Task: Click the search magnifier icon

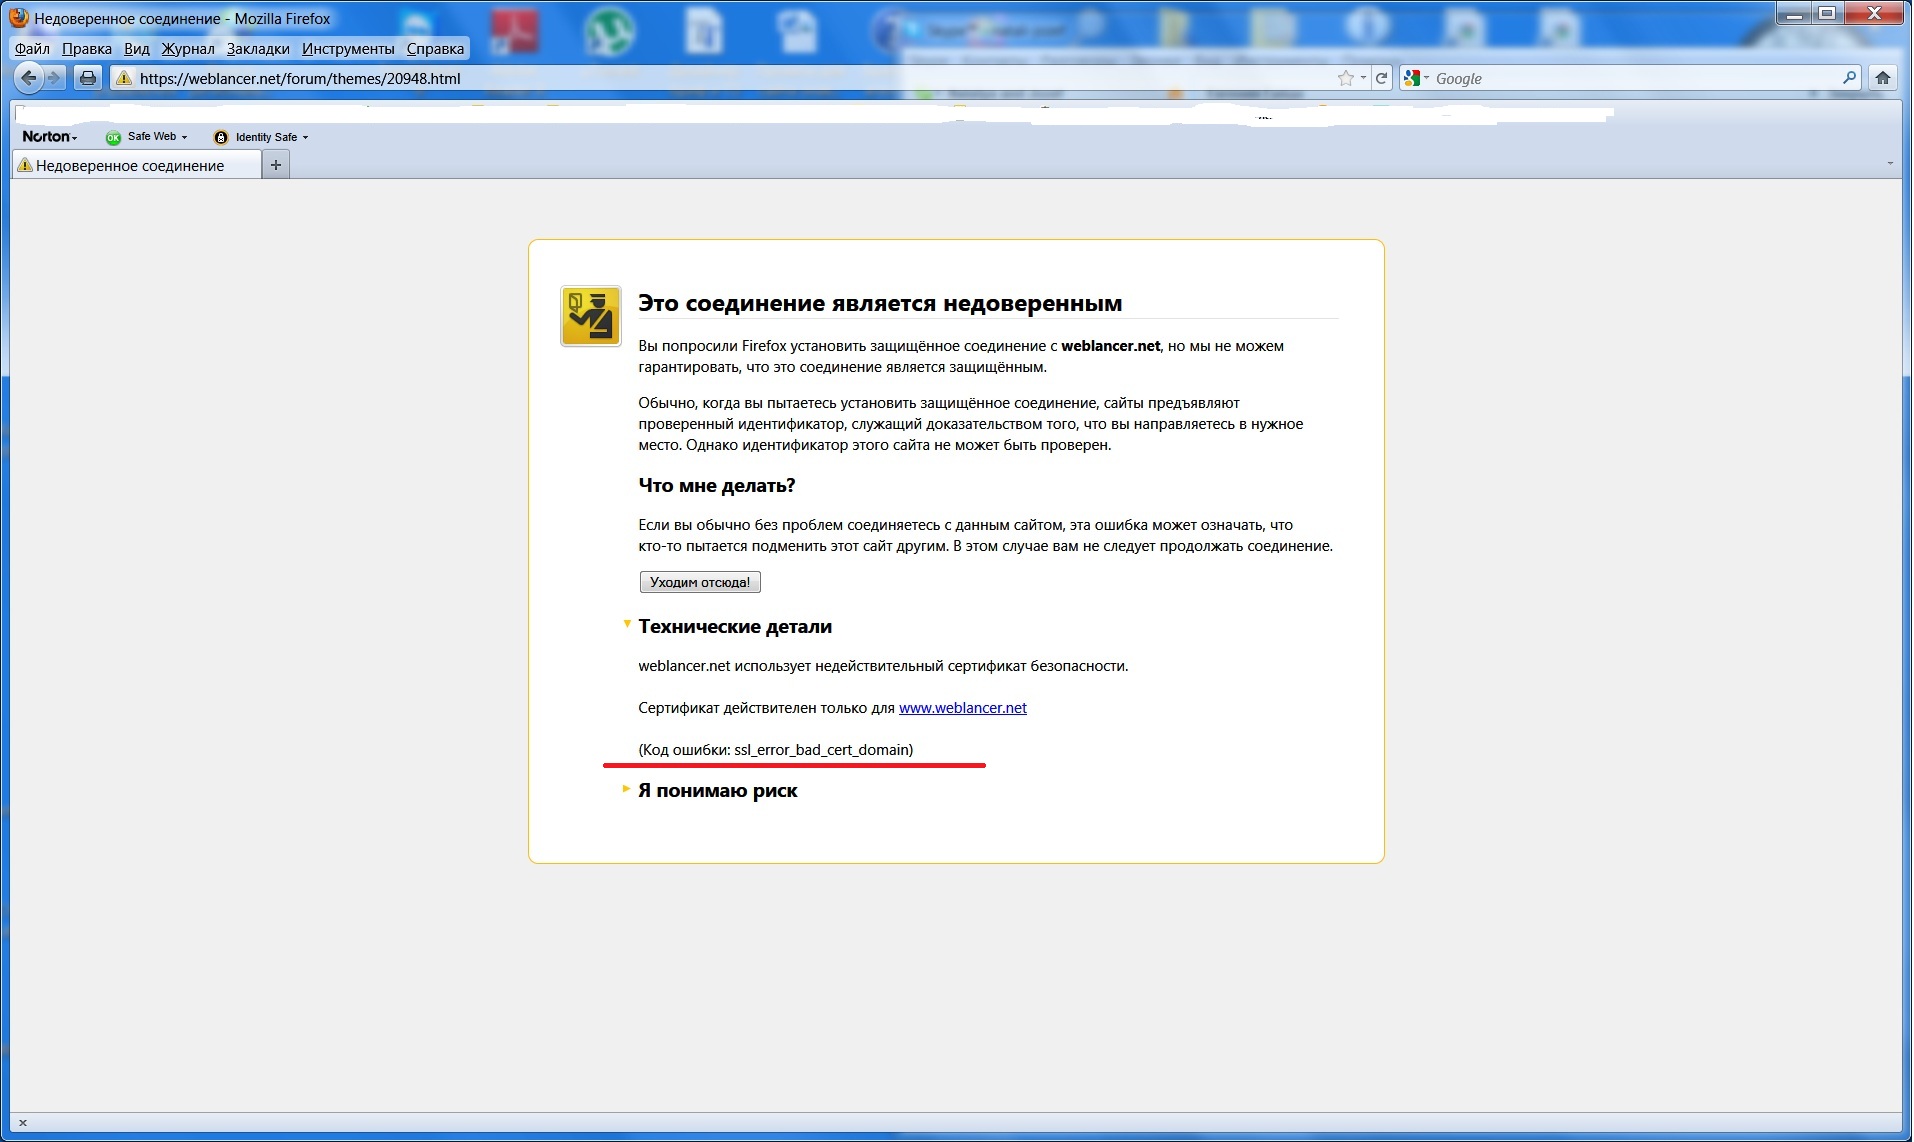Action: coord(1849,78)
